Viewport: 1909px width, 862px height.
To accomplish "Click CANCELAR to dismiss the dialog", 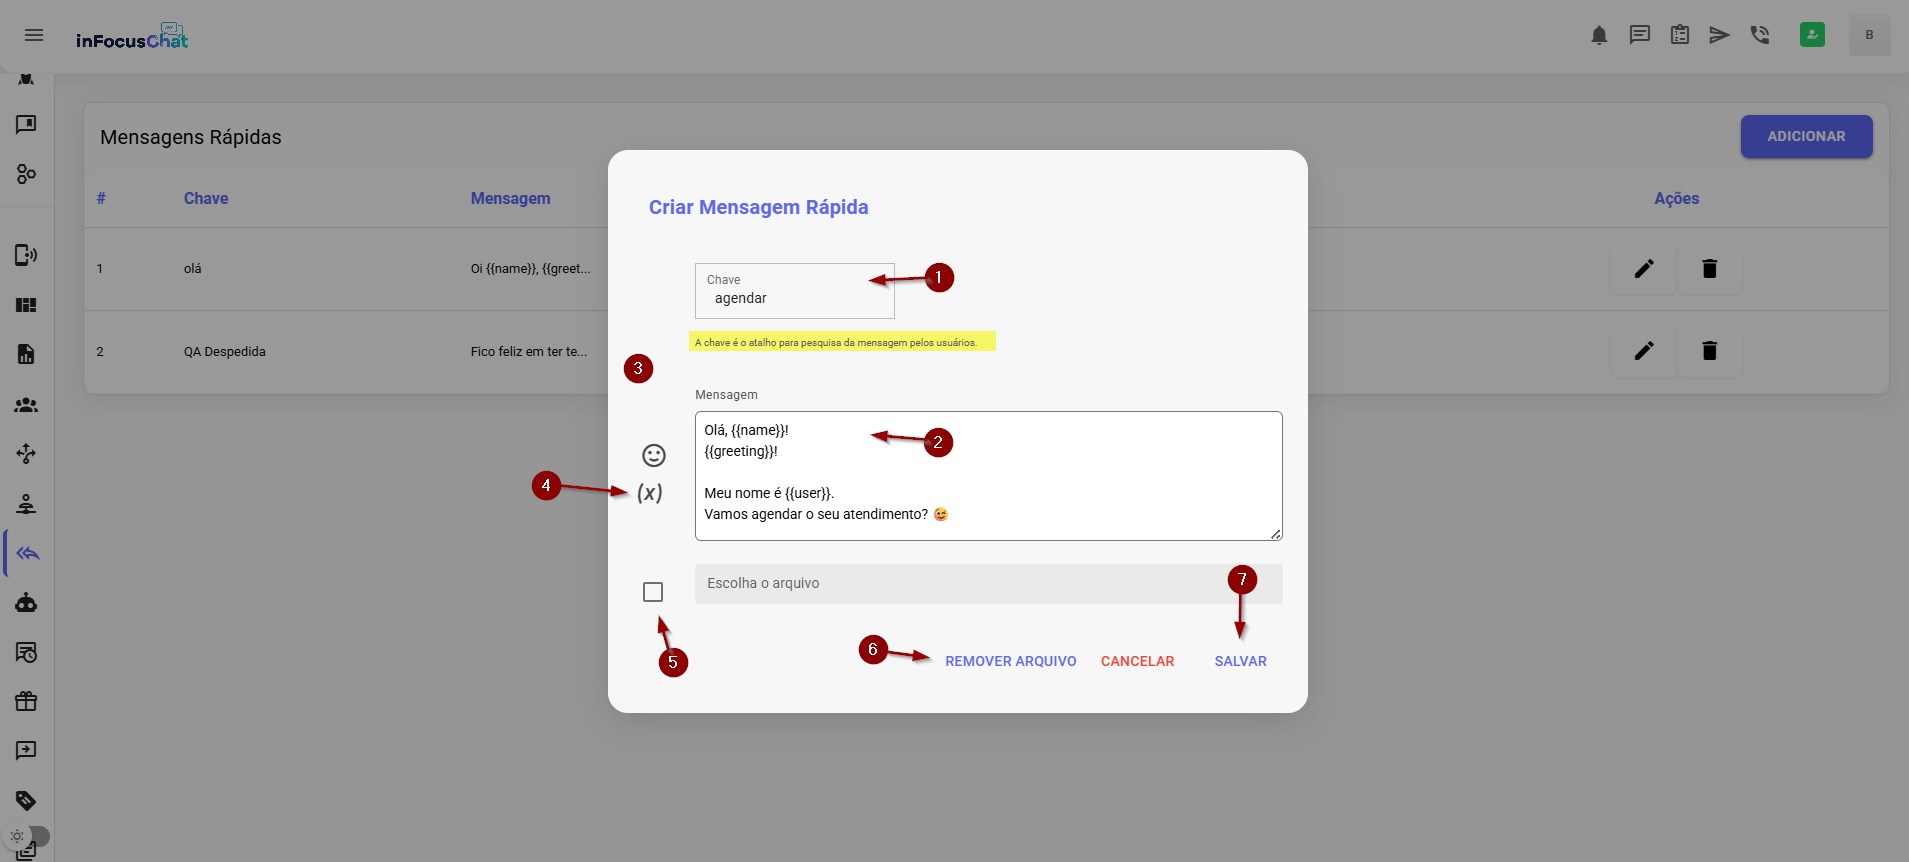I will [x=1137, y=661].
